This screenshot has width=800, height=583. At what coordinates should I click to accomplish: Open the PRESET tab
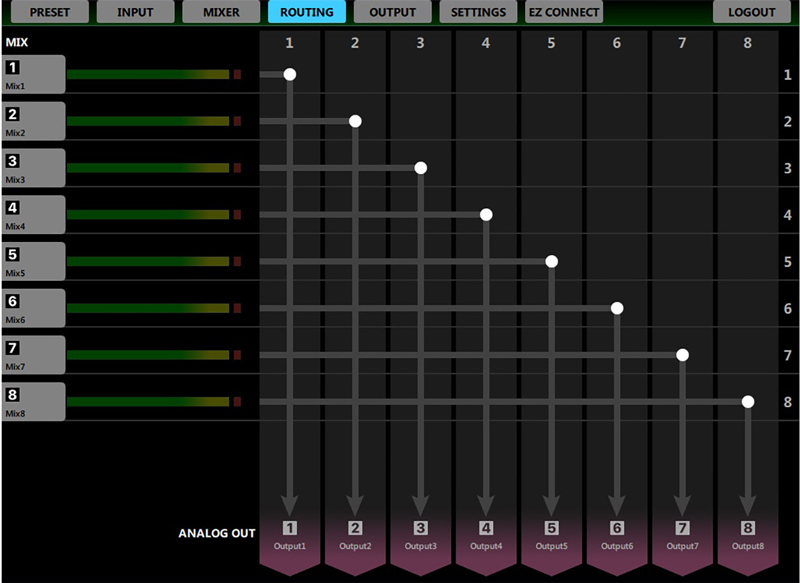click(50, 12)
